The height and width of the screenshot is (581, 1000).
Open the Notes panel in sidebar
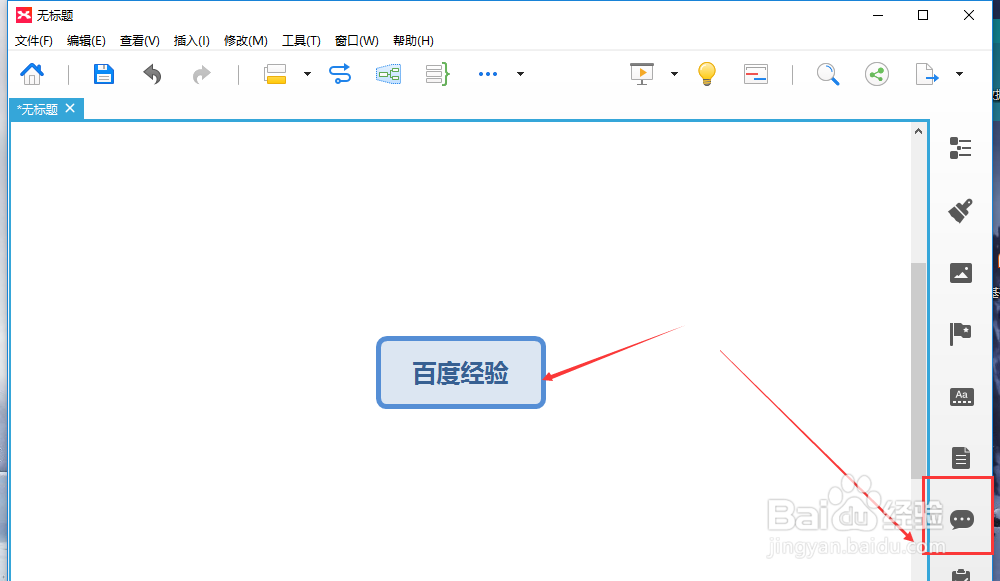point(961,458)
